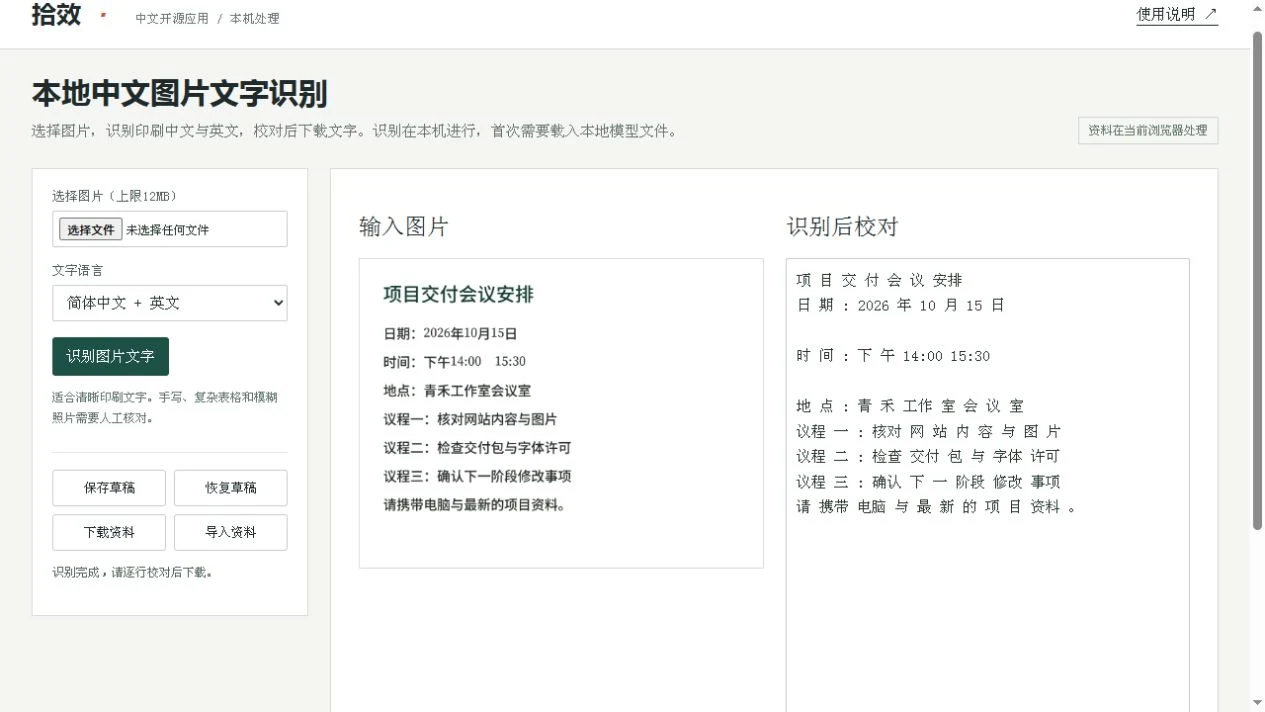
Task: Place cursor on the 时间 line in the text box
Action: (894, 356)
